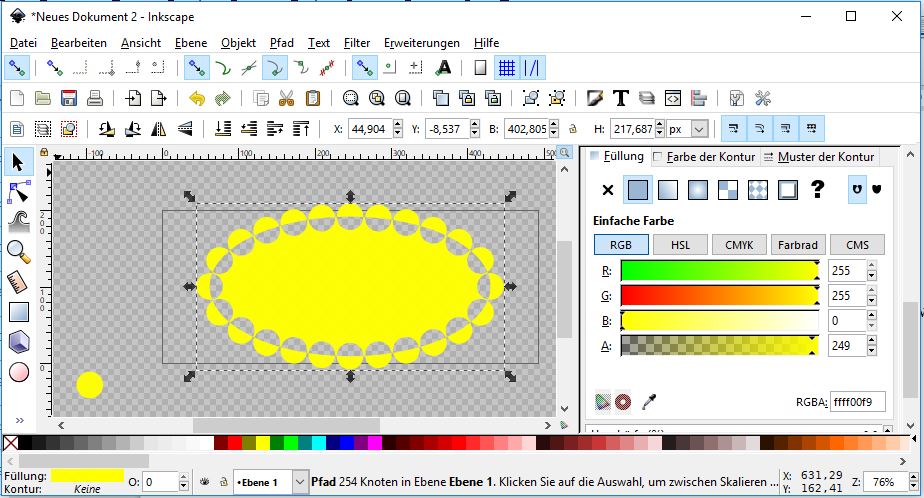924x498 pixels.
Task: Click the RGBA hex value field
Action: (857, 402)
